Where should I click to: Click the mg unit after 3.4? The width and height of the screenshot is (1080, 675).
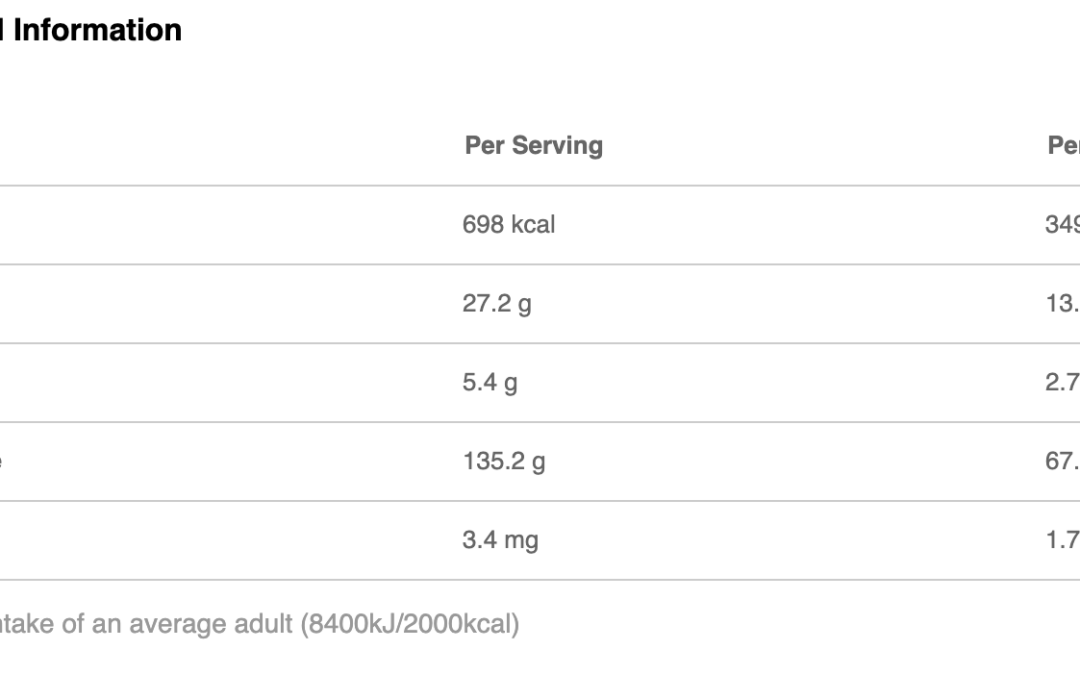point(521,541)
